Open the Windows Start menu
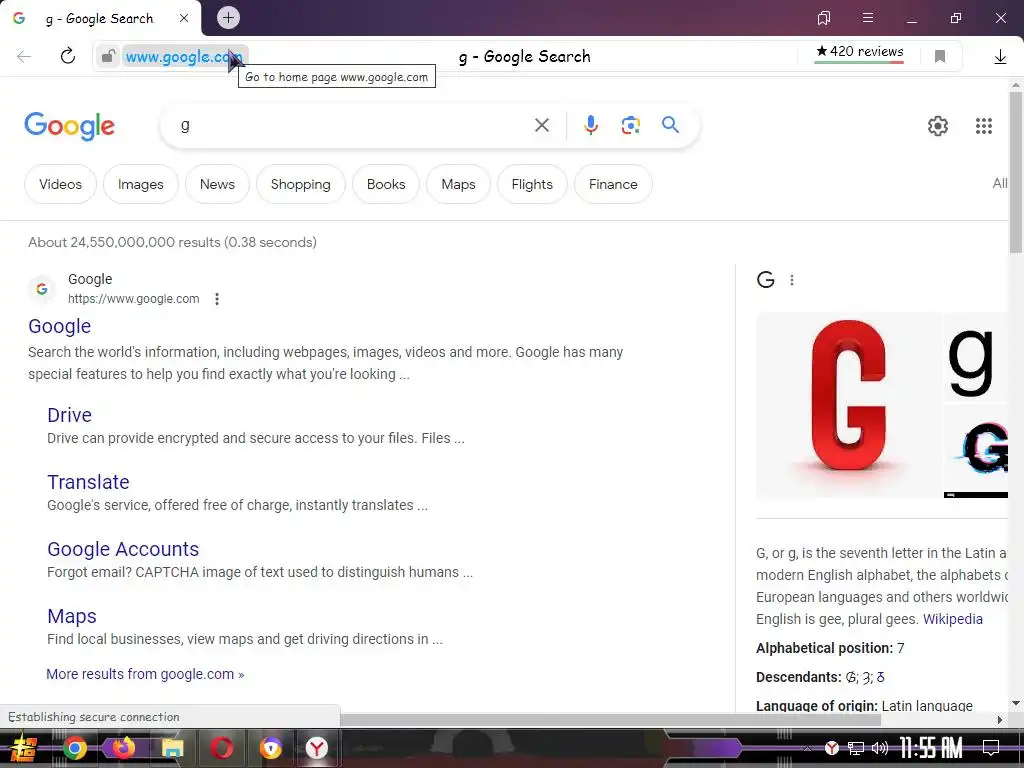The width and height of the screenshot is (1024, 768). 24,748
